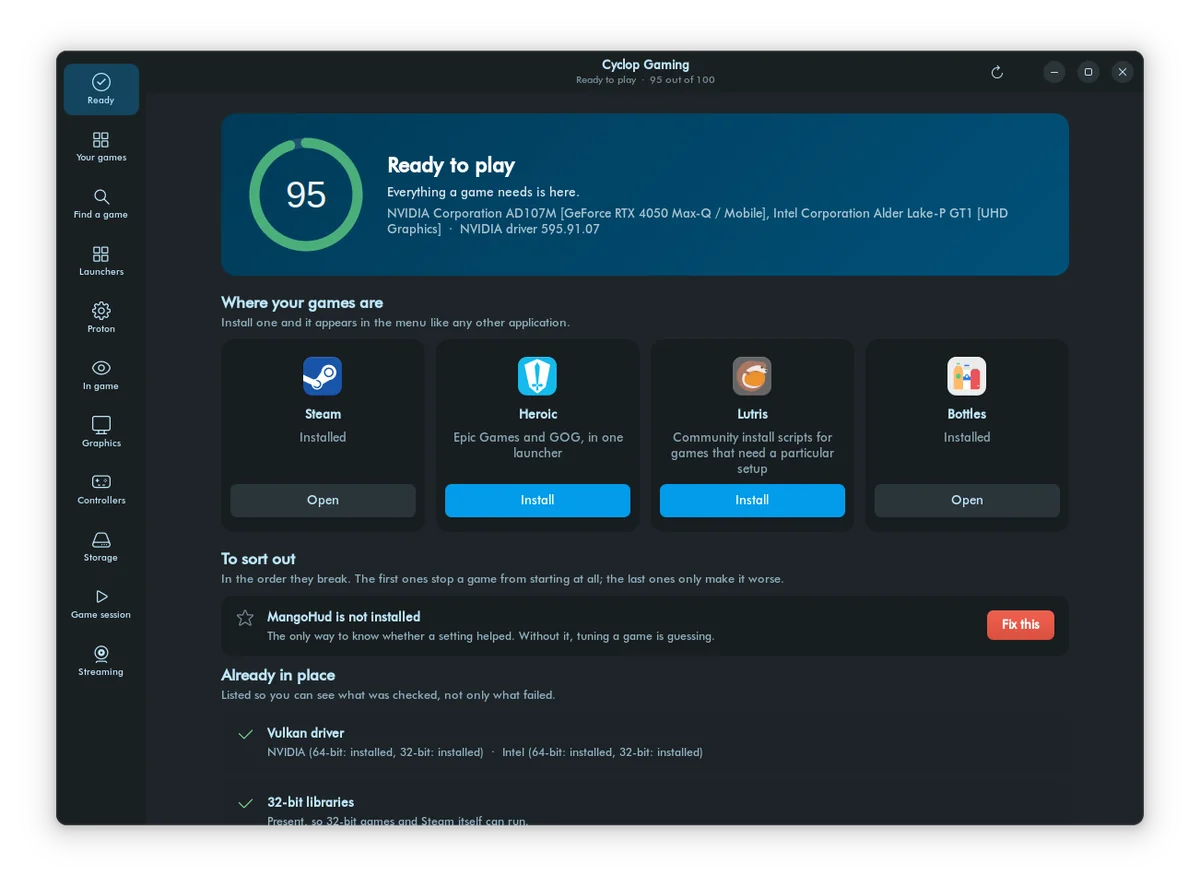Click Fix this for MangoHud
Image resolution: width=1200 pixels, height=887 pixels.
point(1020,625)
